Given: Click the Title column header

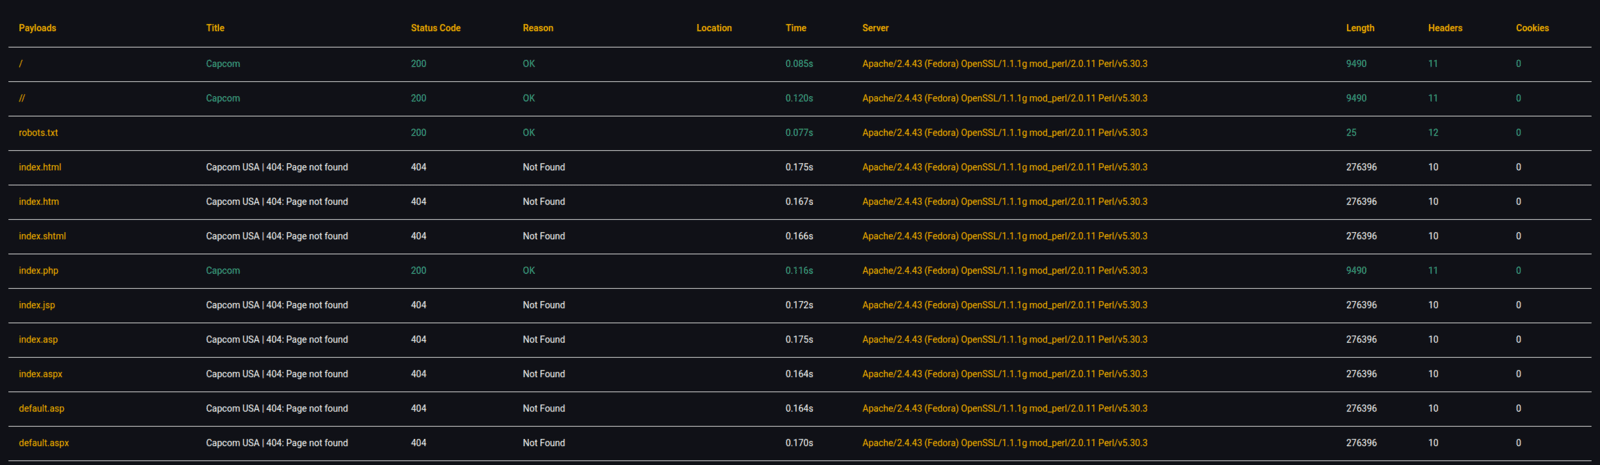Looking at the screenshot, I should [x=215, y=28].
